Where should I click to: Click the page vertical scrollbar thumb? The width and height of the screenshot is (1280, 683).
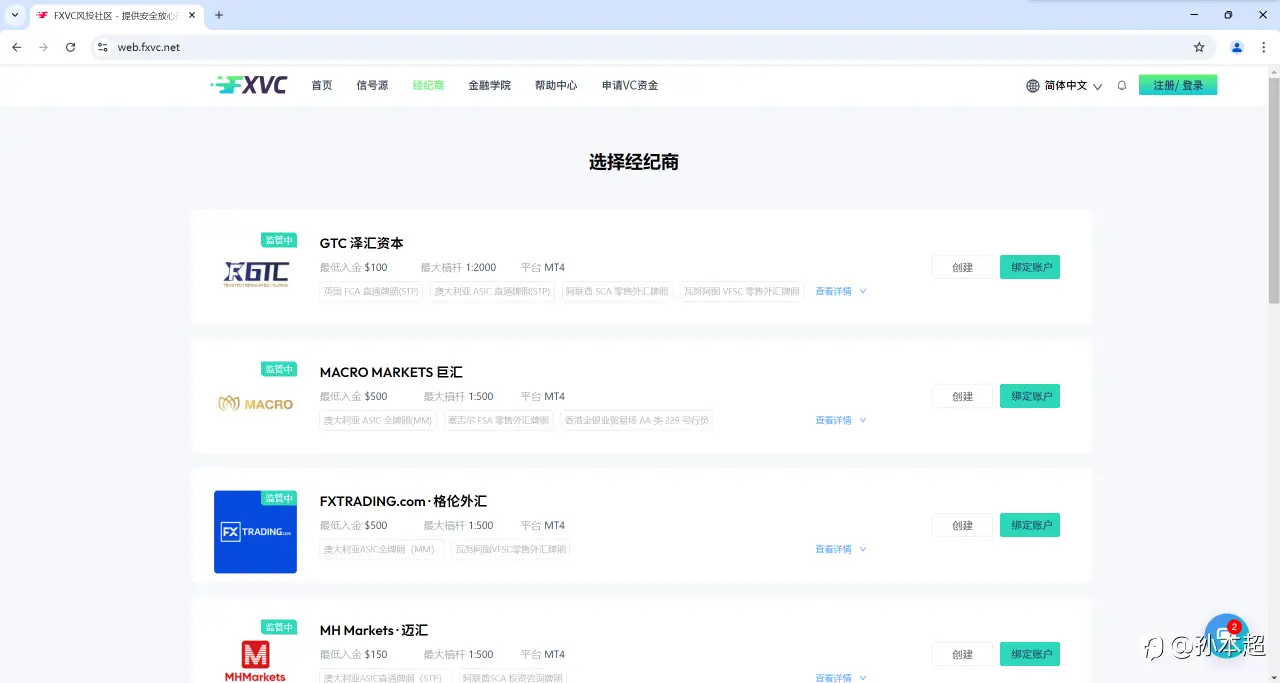pyautogui.click(x=1274, y=190)
